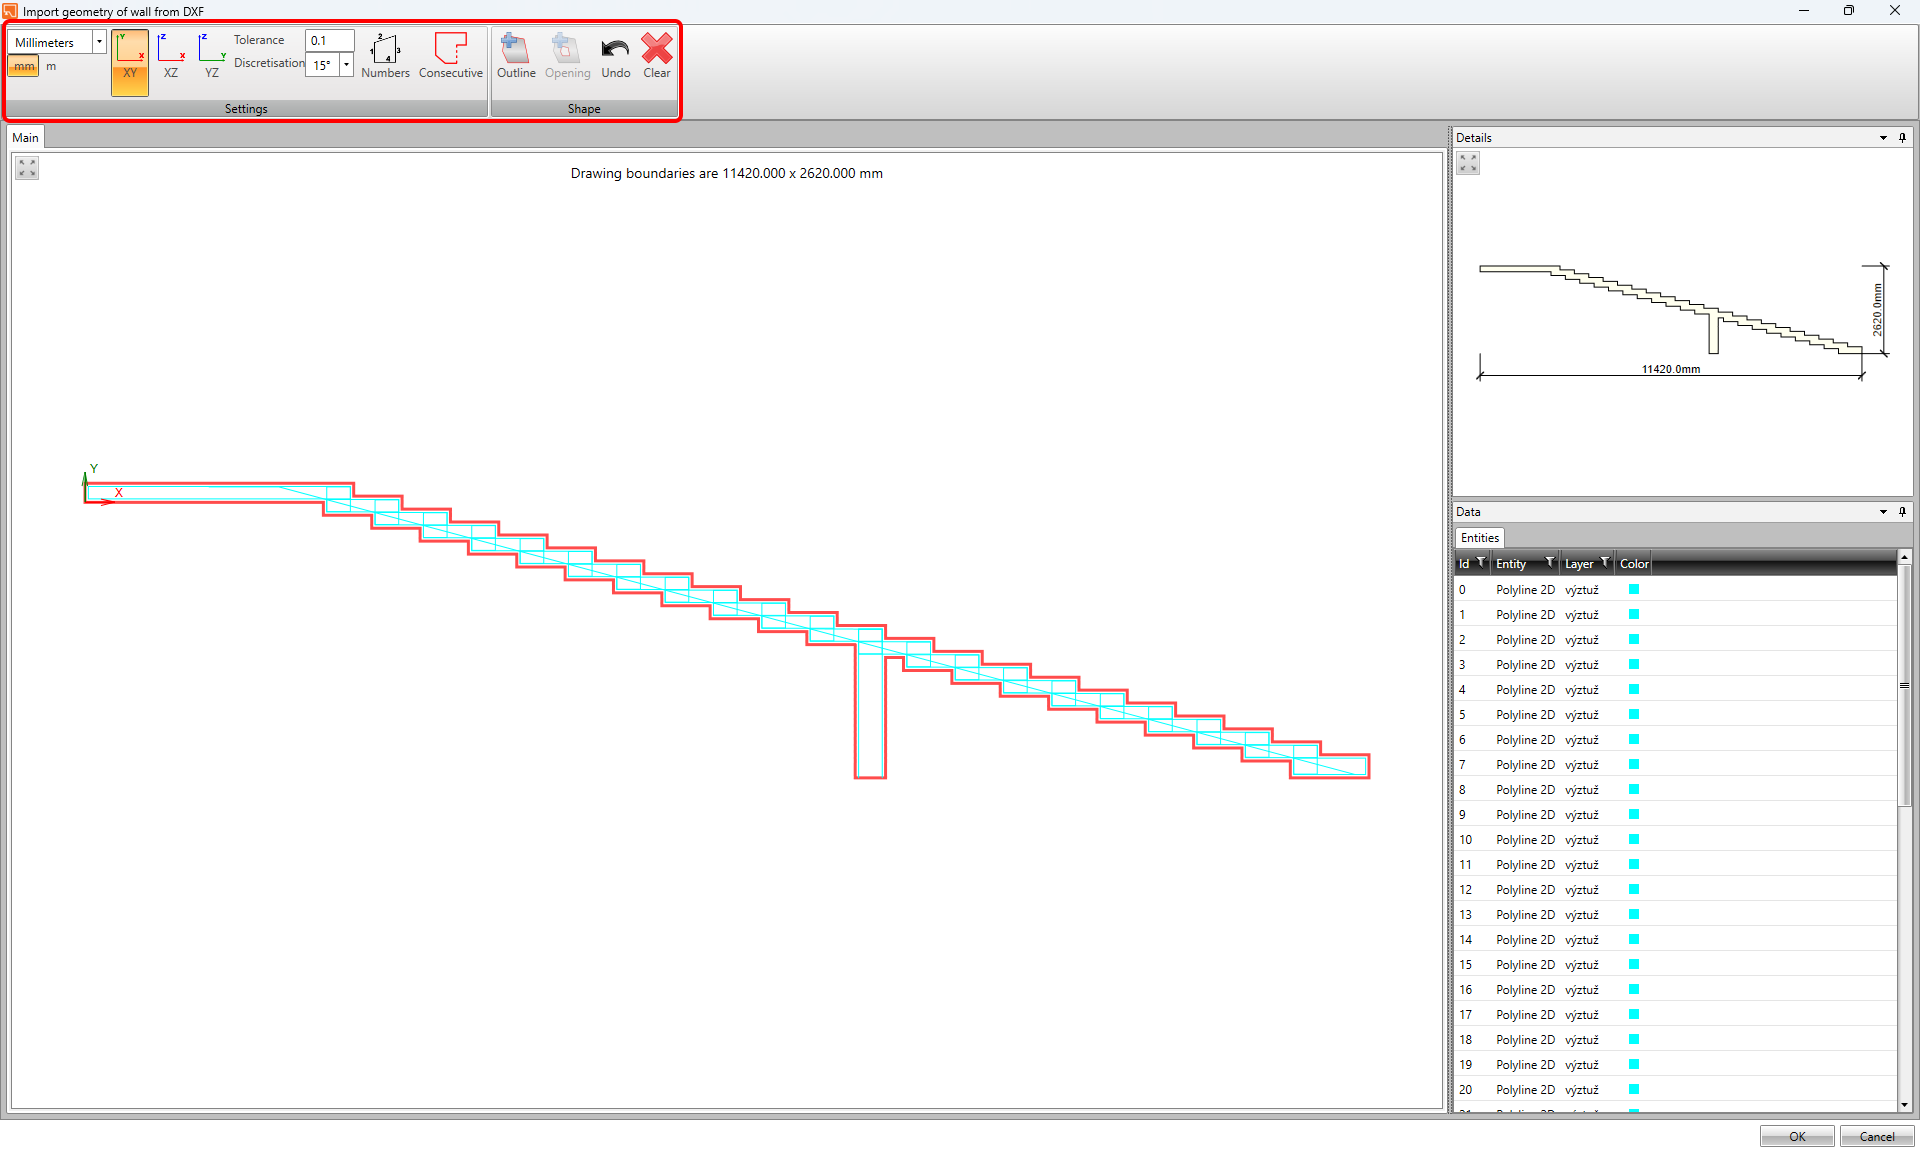Select the YZ plane icon
The width and height of the screenshot is (1920, 1152).
212,57
